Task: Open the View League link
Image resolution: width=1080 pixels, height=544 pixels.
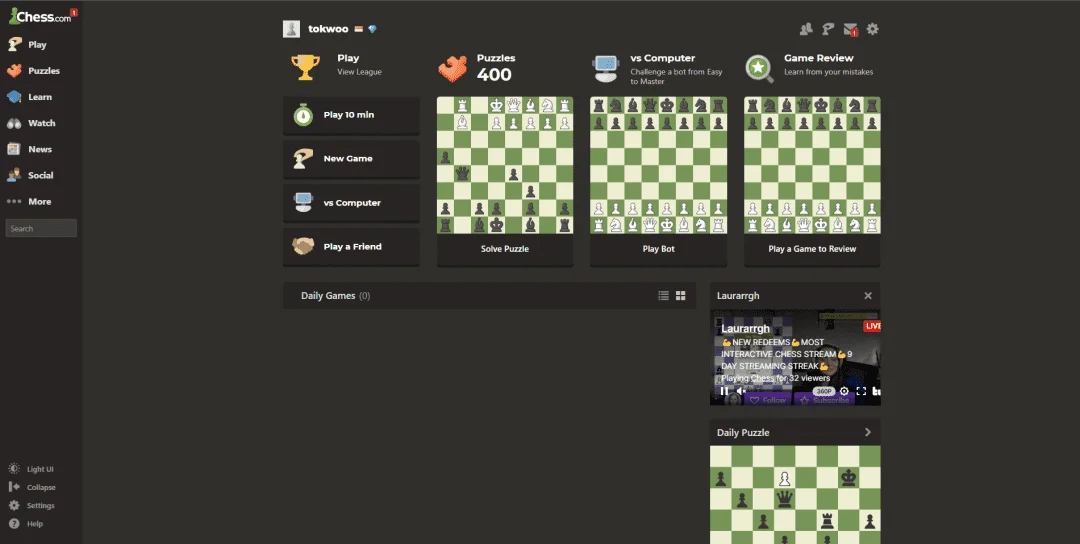Action: [360, 72]
